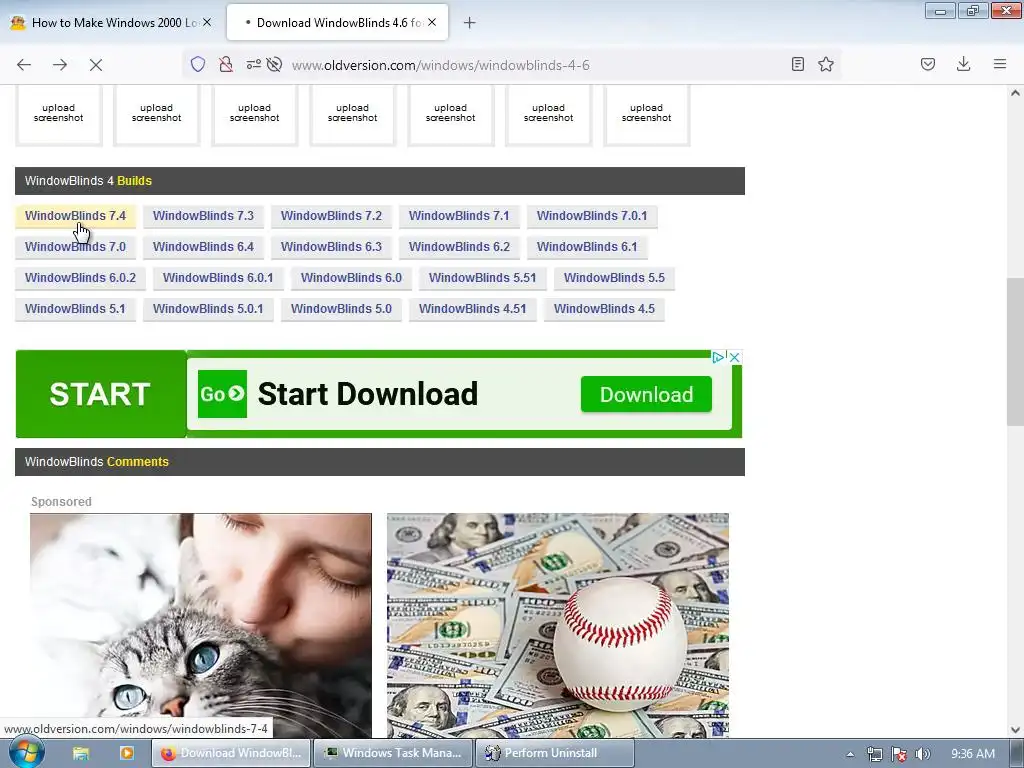Click the insecure connection padlock icon
Screen dimensions: 1024x768
point(226,64)
